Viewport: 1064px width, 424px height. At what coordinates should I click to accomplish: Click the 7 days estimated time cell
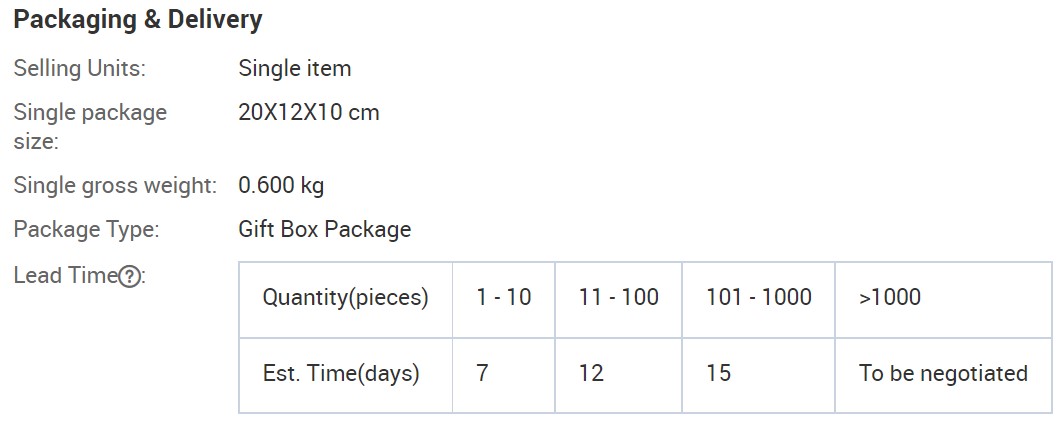tap(504, 375)
